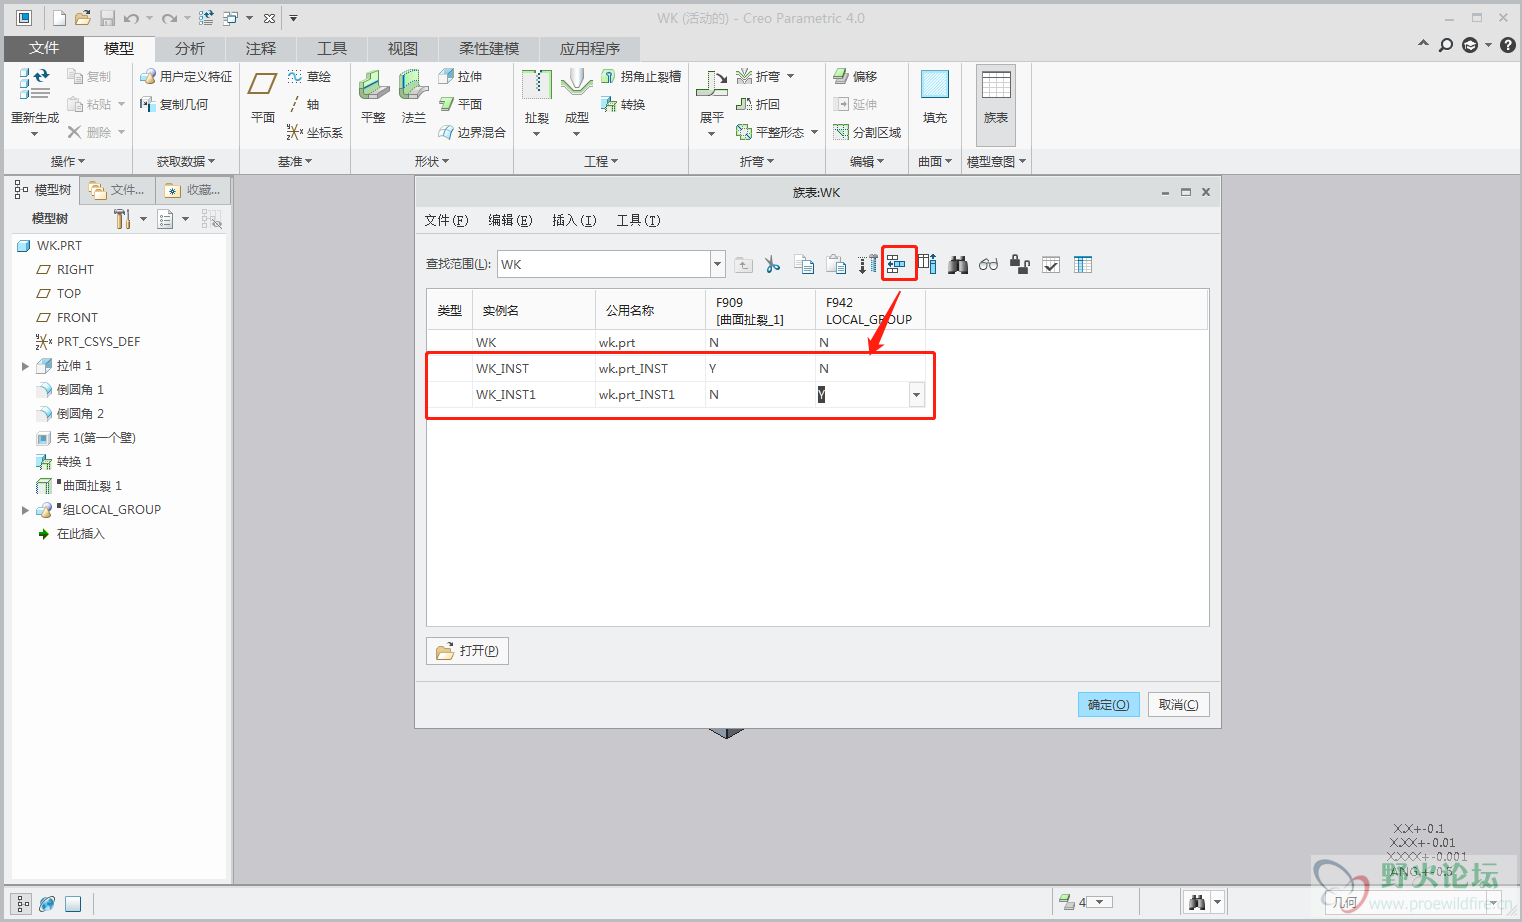The width and height of the screenshot is (1522, 922).
Task: Click the 取消(C) button
Action: (1178, 705)
